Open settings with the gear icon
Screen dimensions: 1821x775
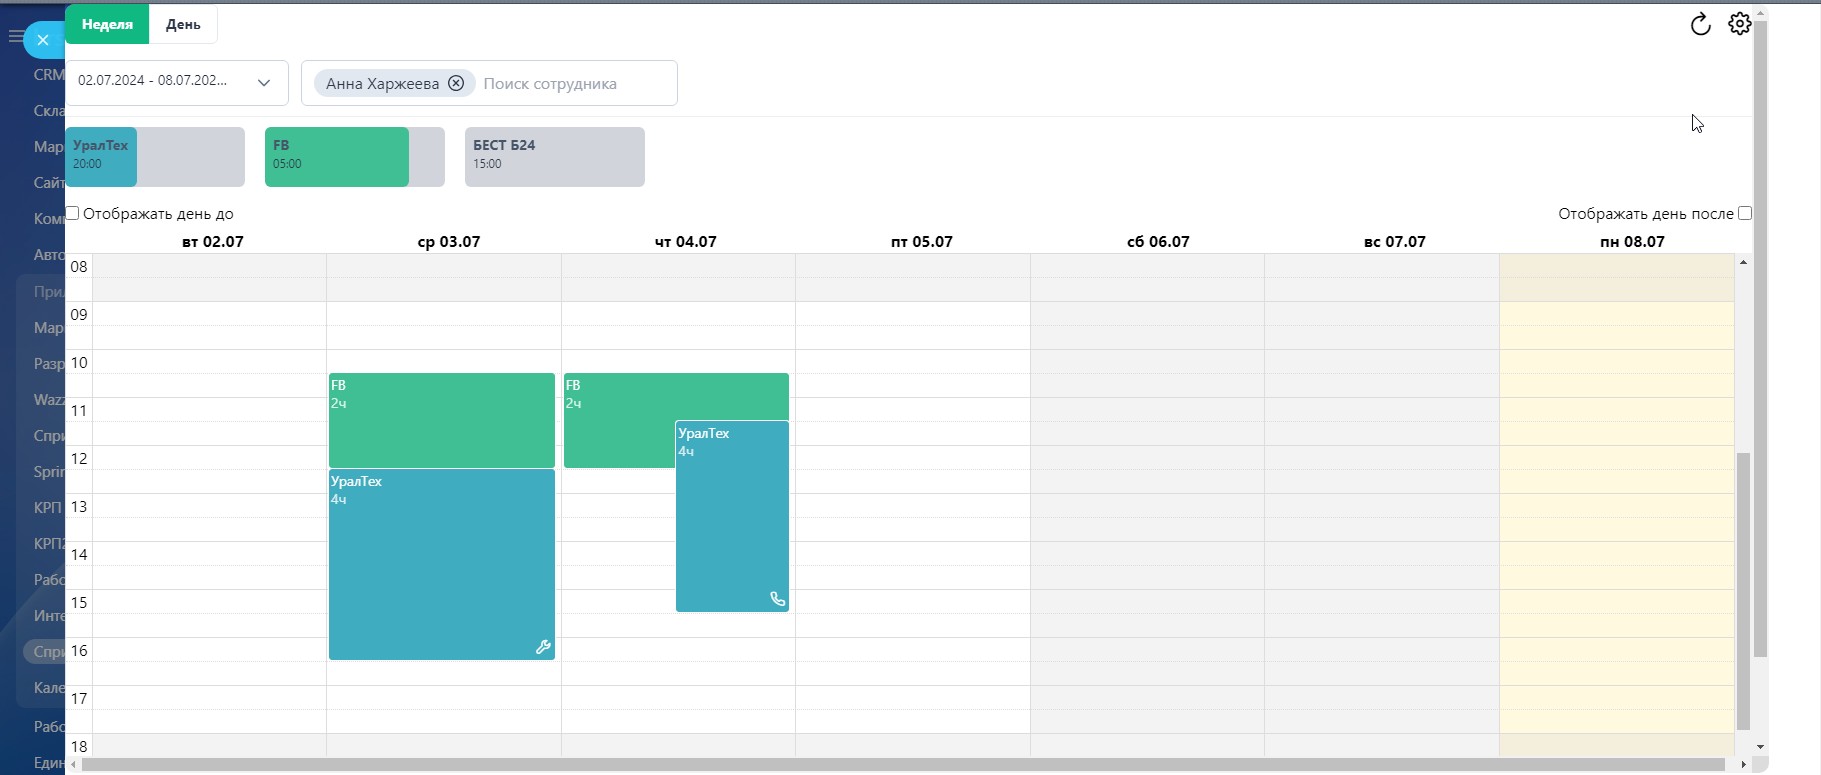[1739, 24]
